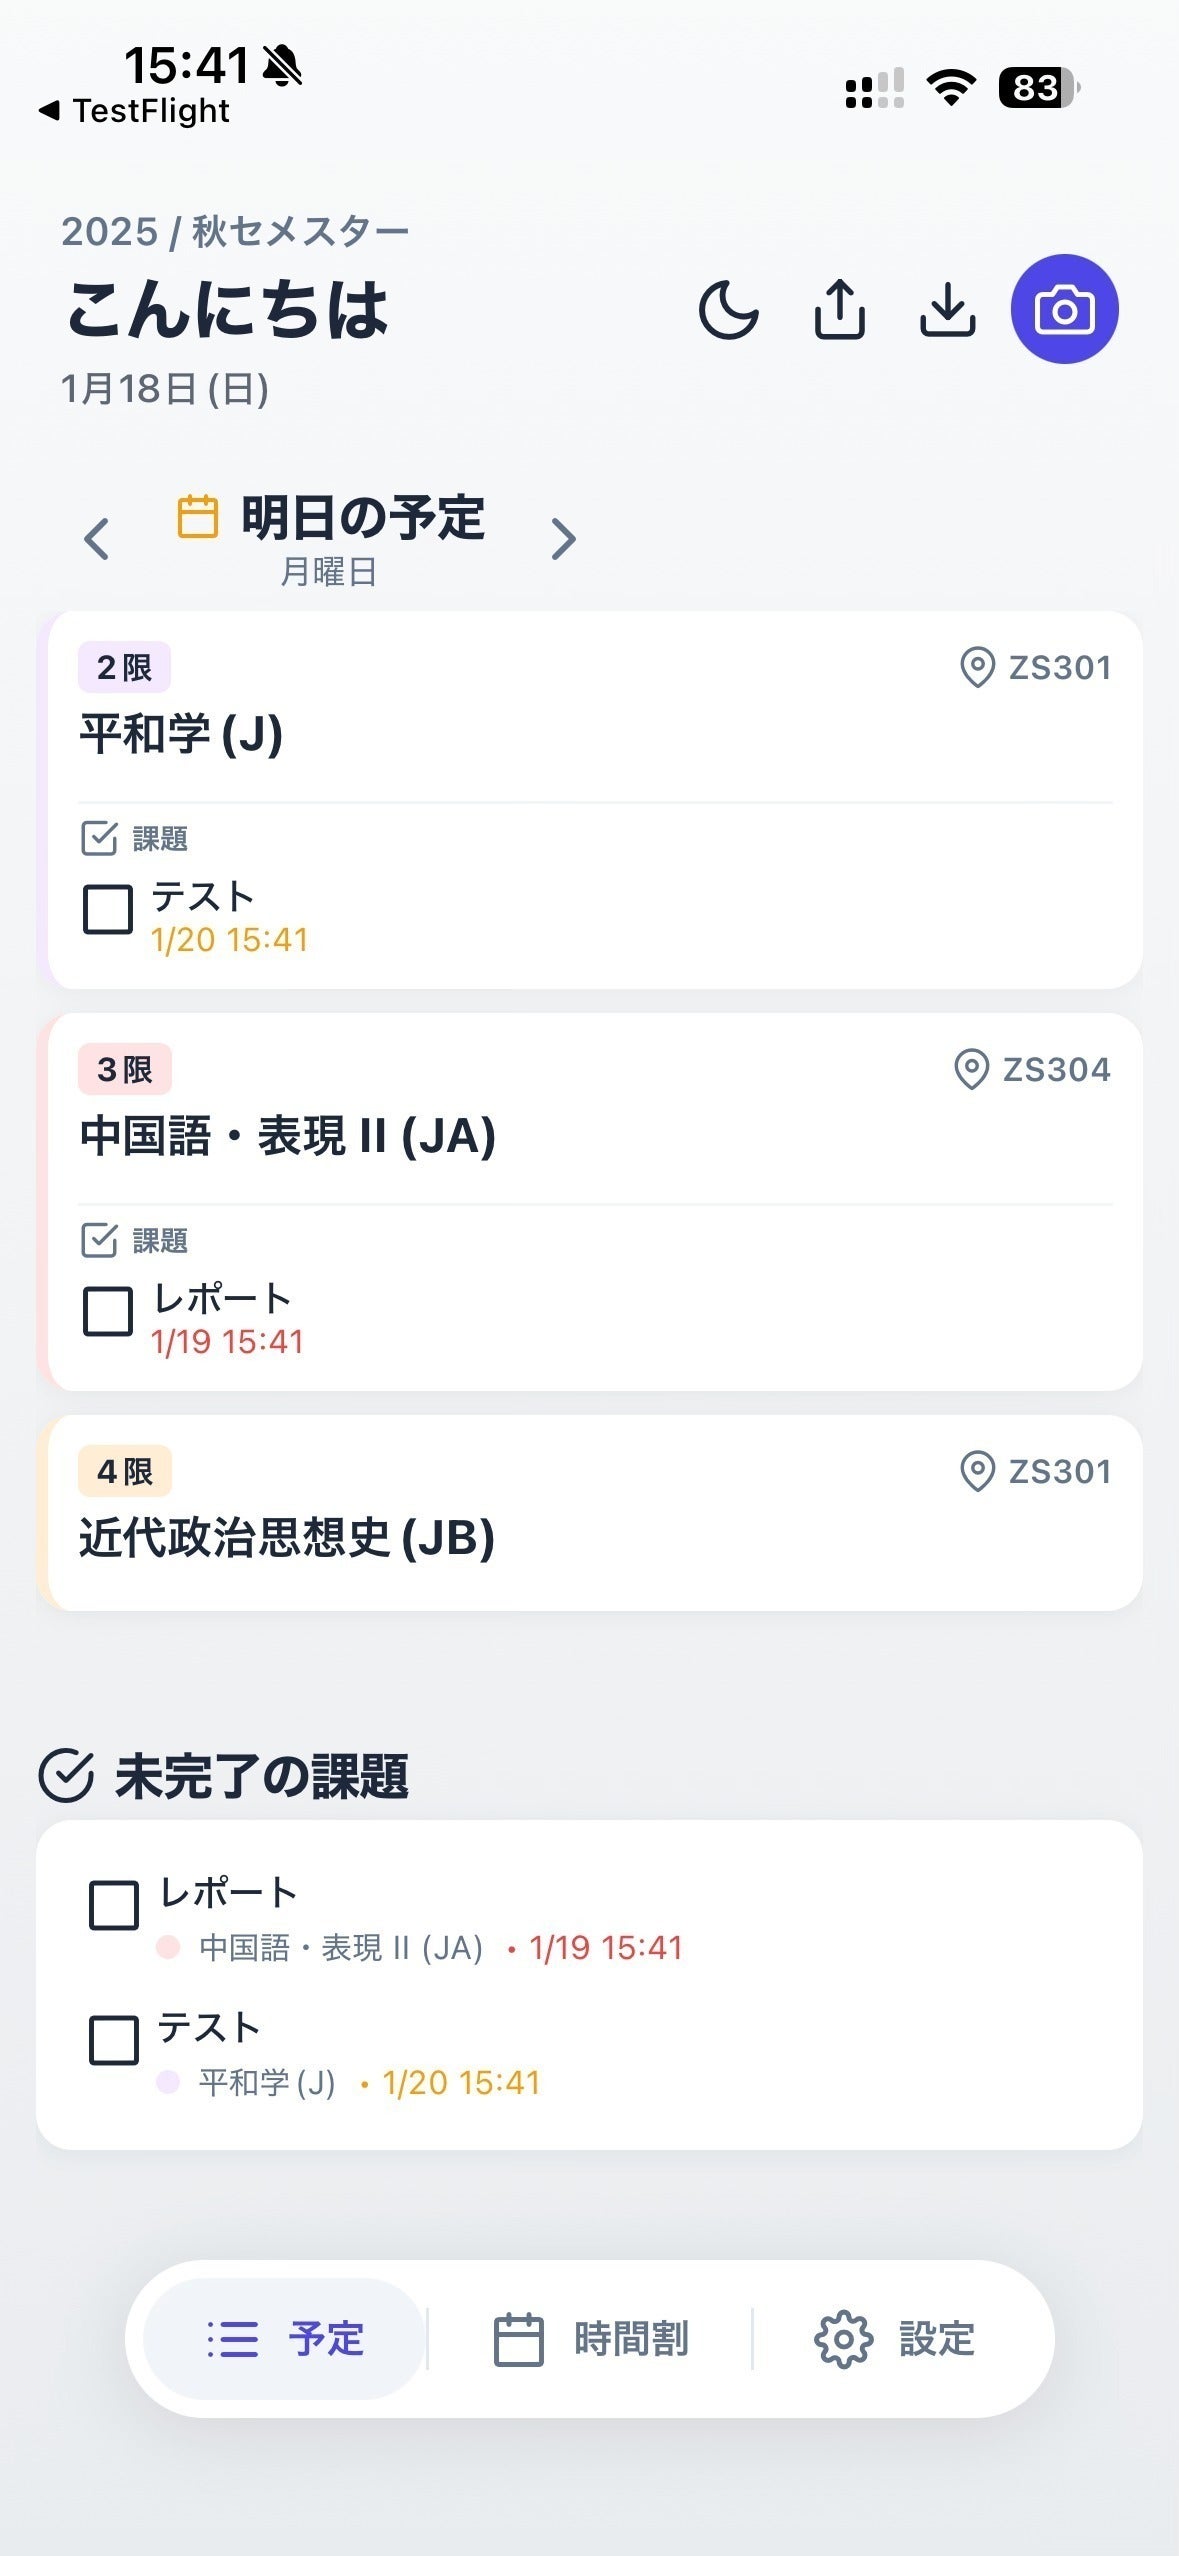
Task: Tap the settings gear icon
Action: (843, 2339)
